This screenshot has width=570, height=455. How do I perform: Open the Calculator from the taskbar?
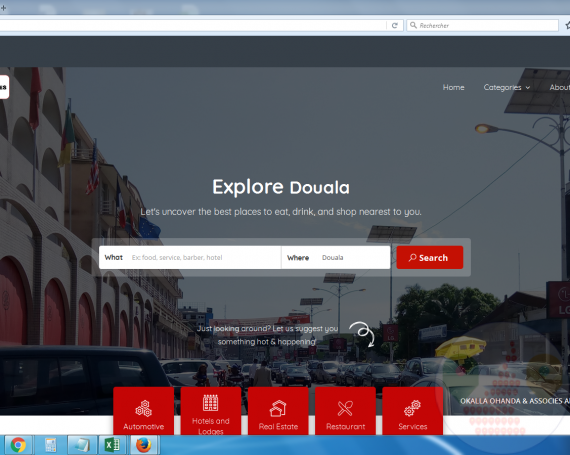pyautogui.click(x=50, y=445)
